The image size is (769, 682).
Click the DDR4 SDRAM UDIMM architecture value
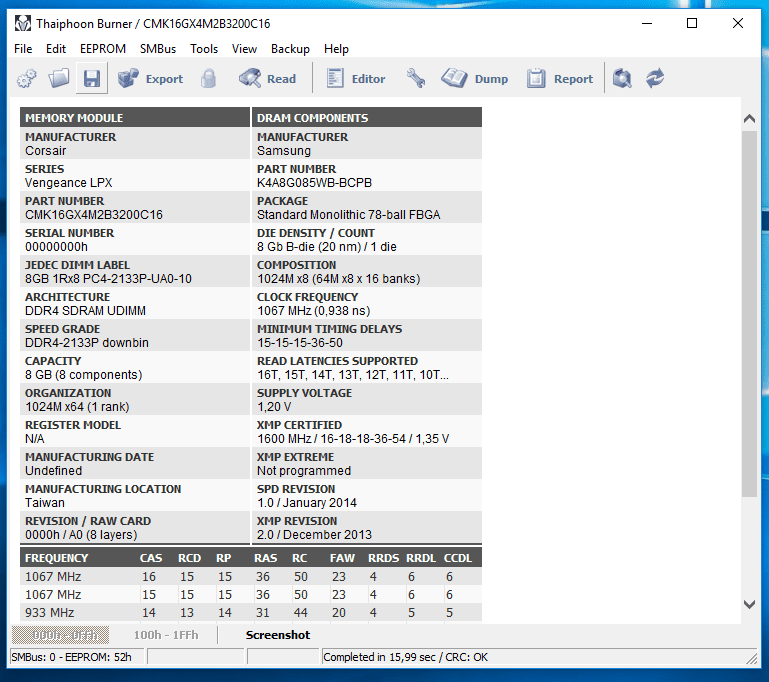[85, 311]
